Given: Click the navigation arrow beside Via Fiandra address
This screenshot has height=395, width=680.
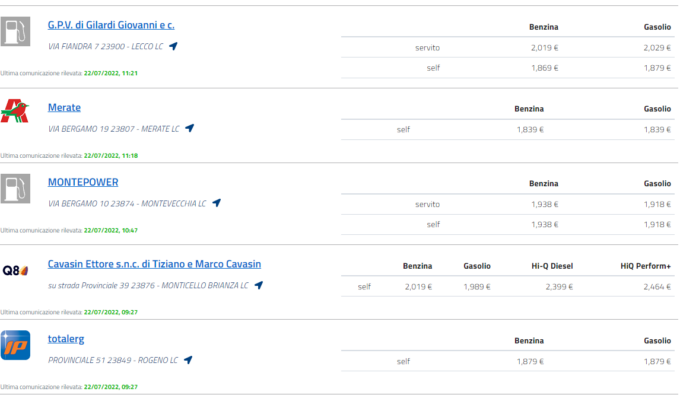Looking at the screenshot, I should click(173, 46).
